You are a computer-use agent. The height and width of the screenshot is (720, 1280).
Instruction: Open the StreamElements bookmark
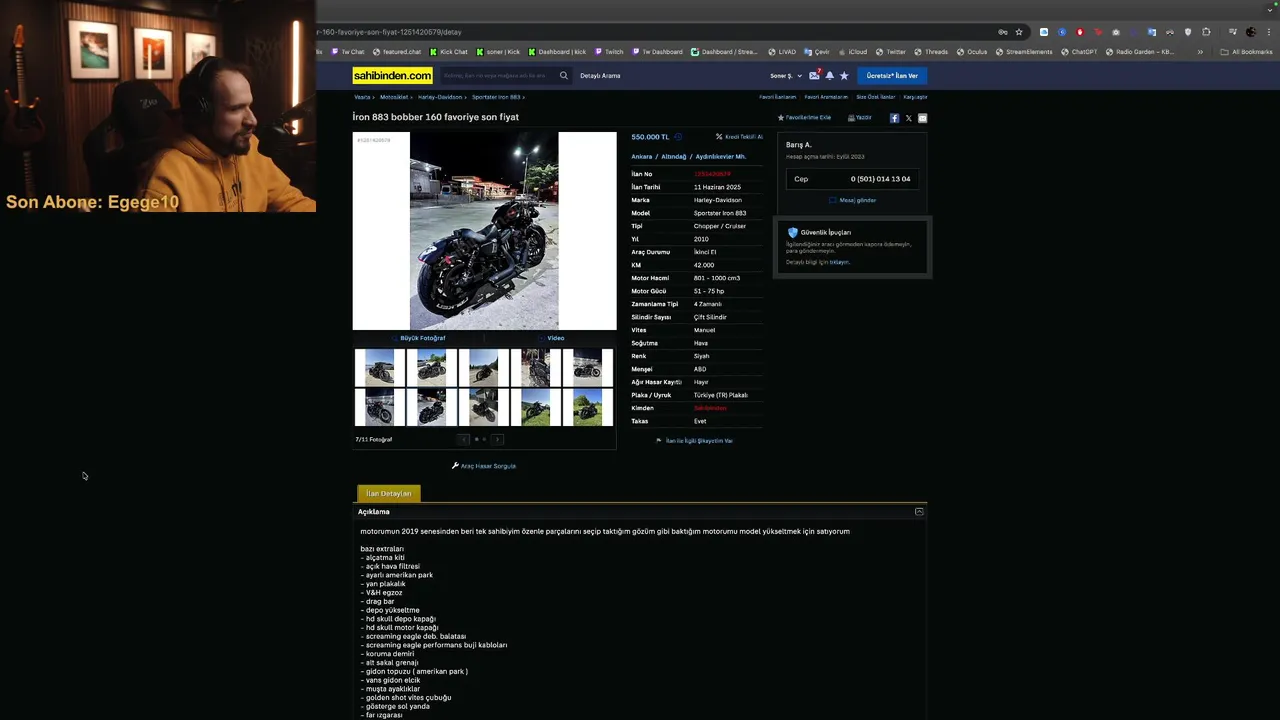point(1024,52)
